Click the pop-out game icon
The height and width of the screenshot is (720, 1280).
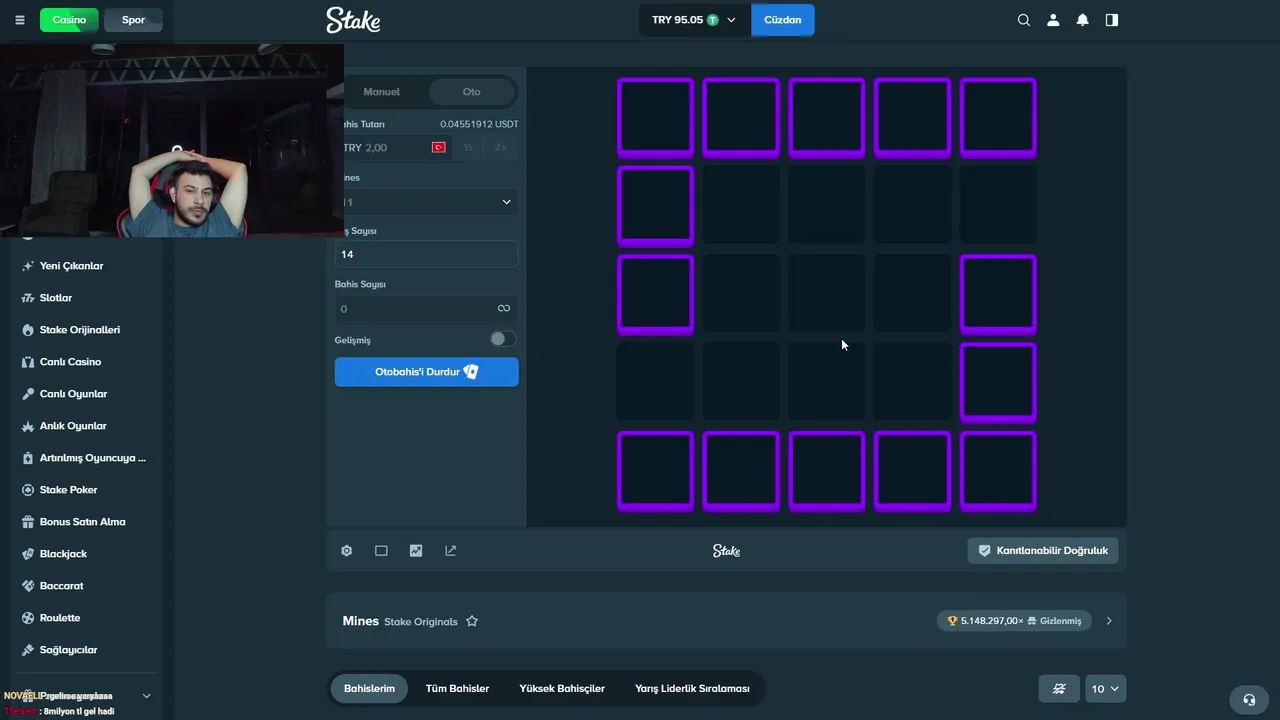(x=451, y=551)
